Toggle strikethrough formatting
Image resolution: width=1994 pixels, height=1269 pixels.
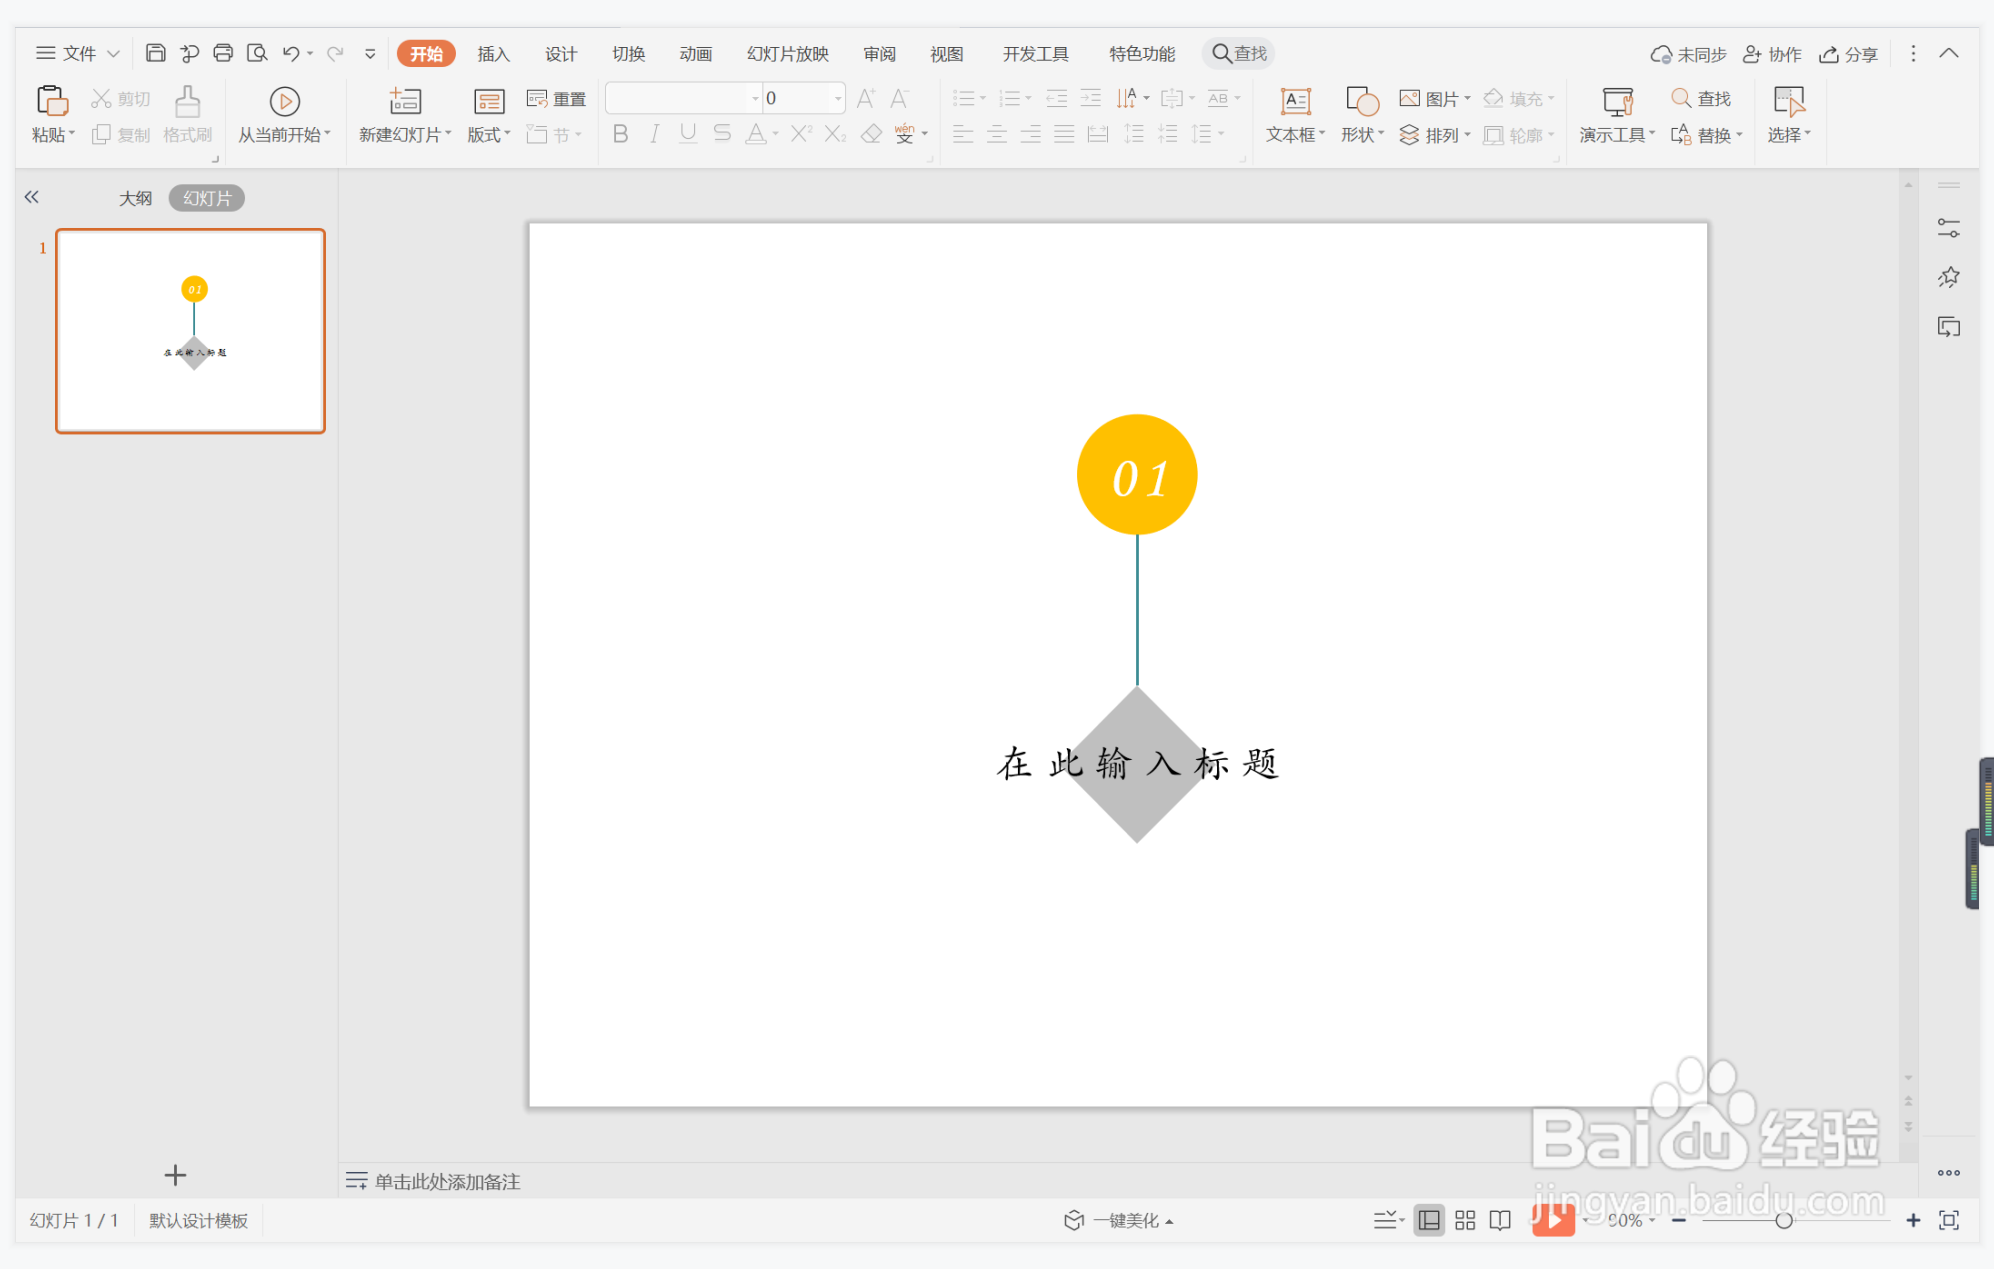coord(722,134)
